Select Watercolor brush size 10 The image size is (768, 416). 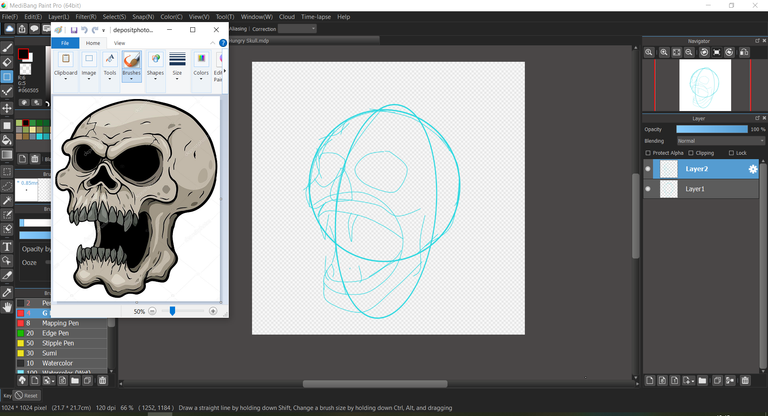61,364
